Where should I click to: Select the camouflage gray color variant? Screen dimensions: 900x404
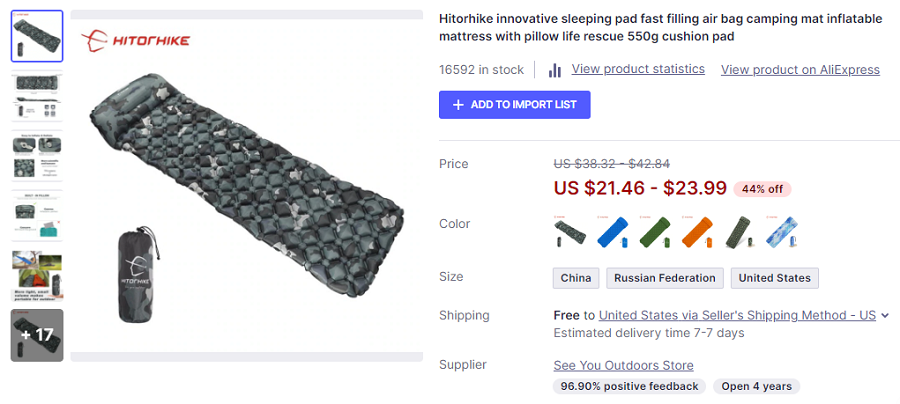(570, 232)
